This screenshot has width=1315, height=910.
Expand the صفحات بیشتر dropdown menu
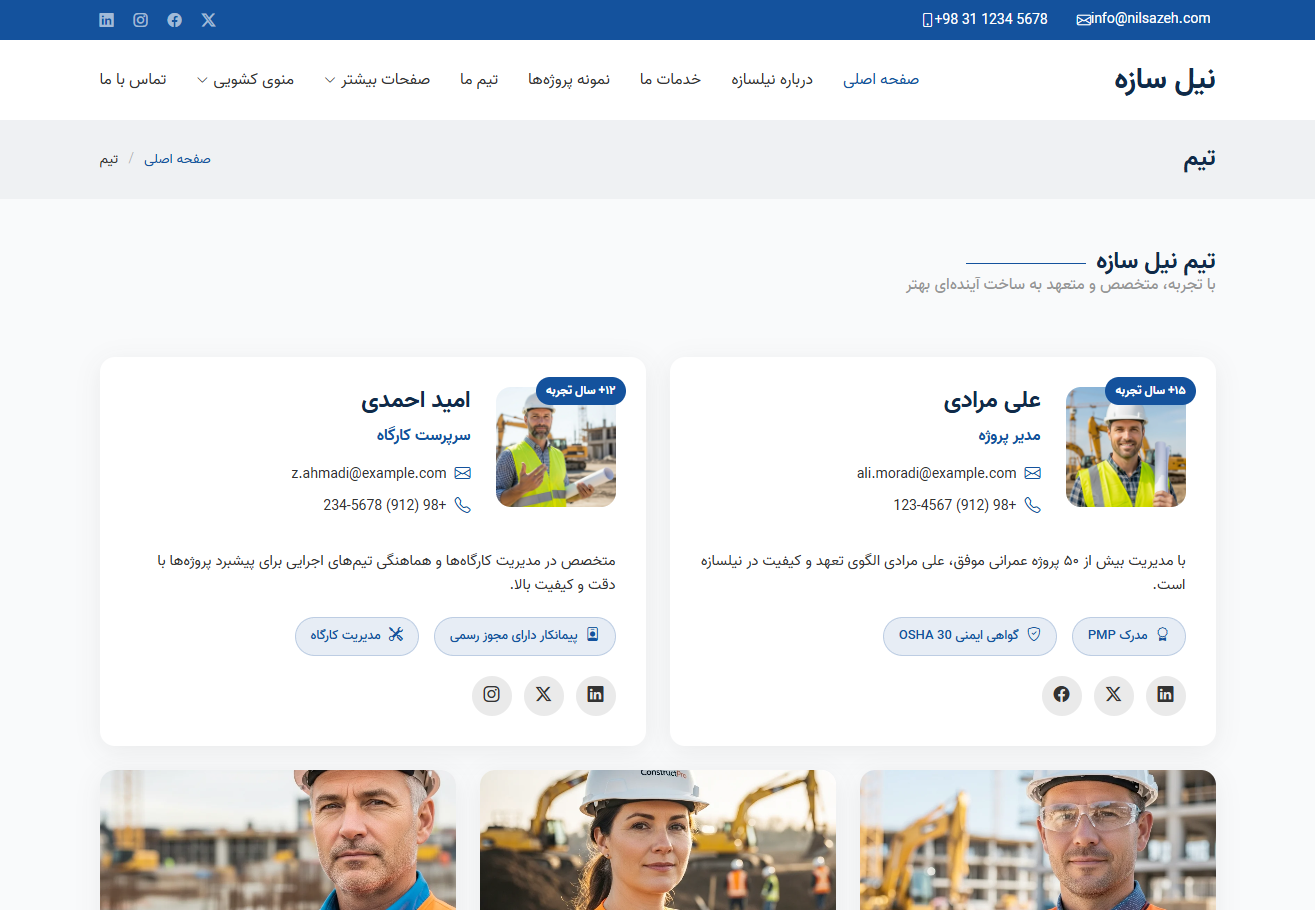coord(378,80)
